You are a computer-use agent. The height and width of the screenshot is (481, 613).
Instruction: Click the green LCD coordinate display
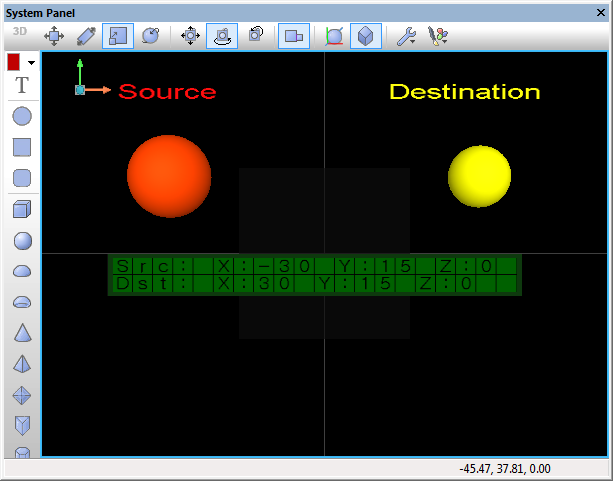click(315, 275)
